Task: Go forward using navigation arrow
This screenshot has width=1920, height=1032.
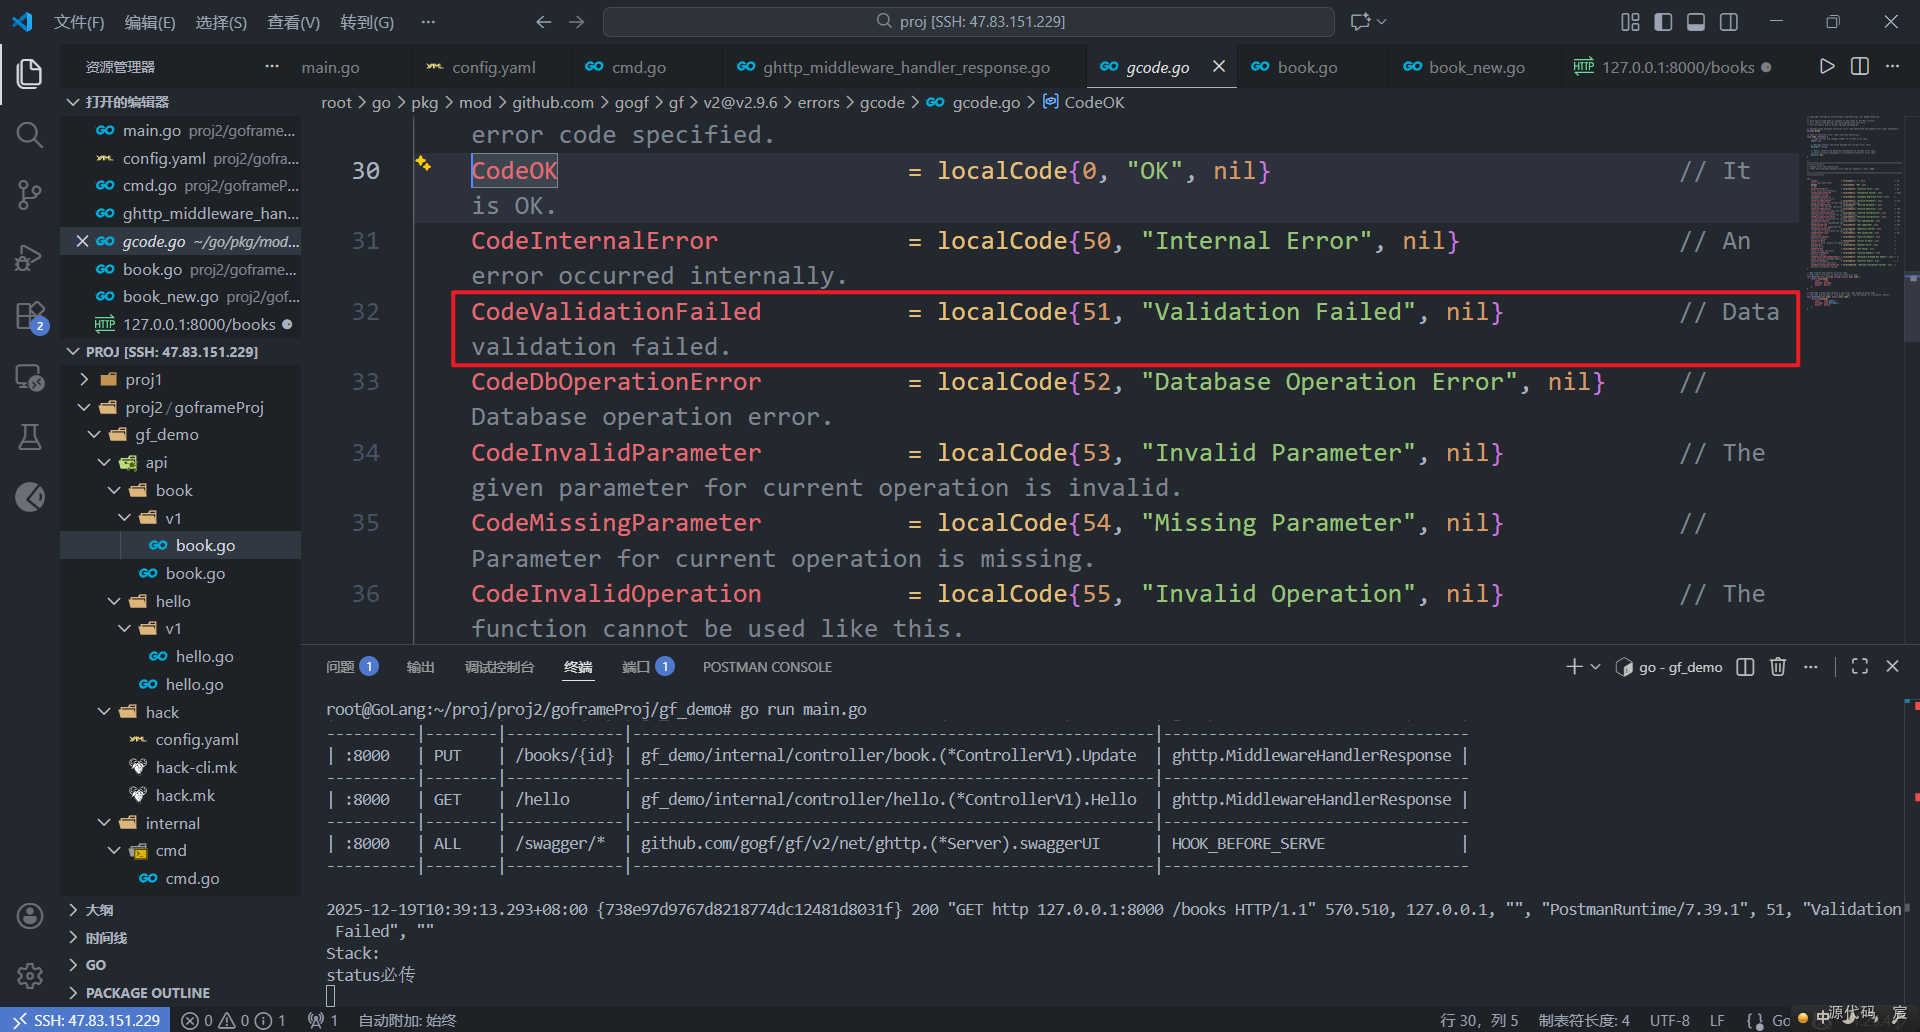Action: pos(577,21)
